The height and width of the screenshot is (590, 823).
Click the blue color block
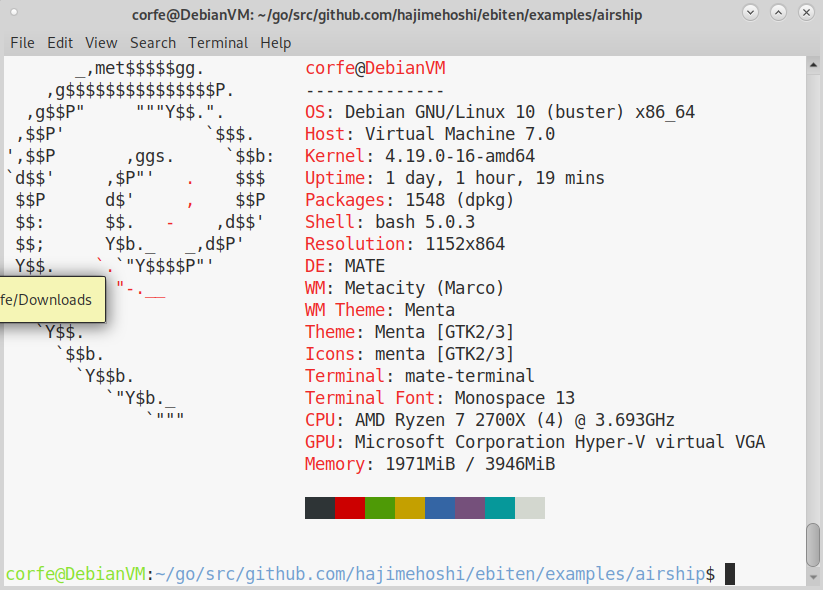440,508
